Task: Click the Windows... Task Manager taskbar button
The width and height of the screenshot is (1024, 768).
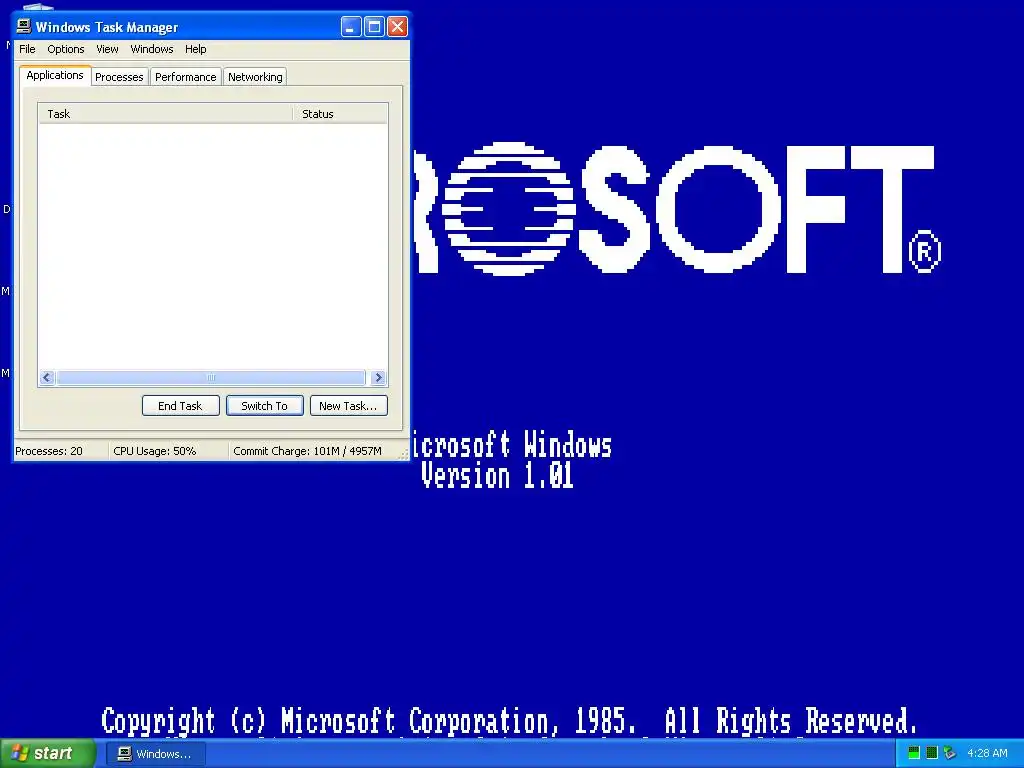Action: point(155,754)
